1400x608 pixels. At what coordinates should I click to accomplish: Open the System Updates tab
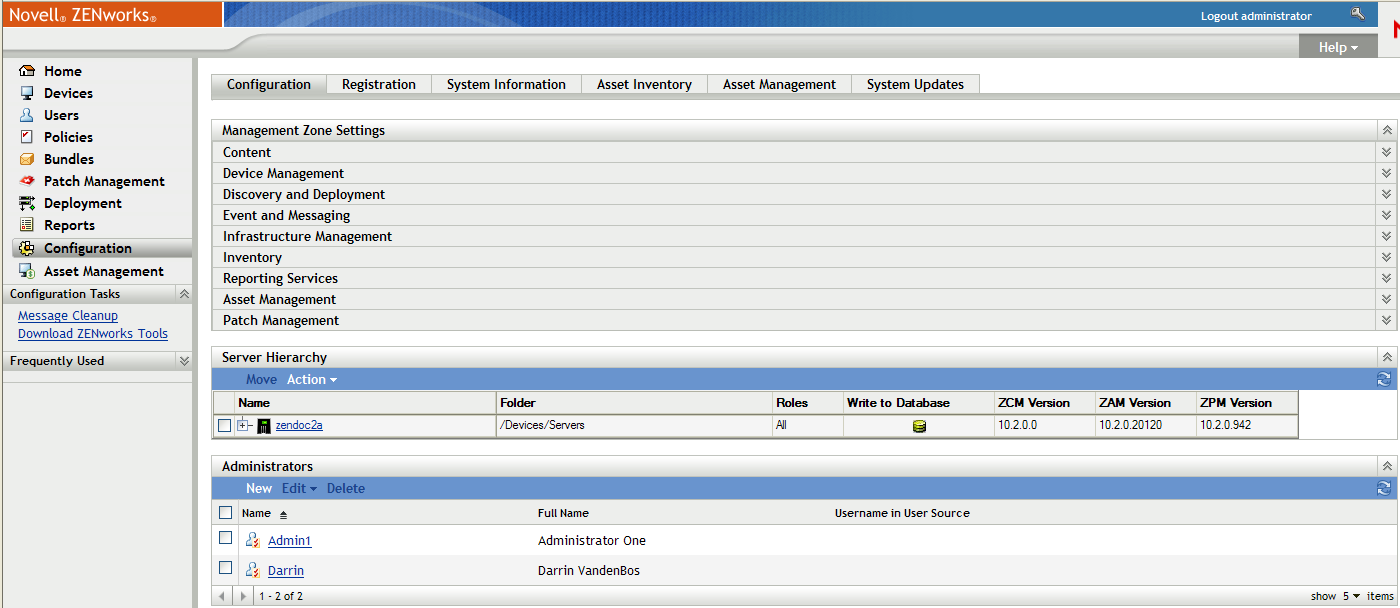915,84
